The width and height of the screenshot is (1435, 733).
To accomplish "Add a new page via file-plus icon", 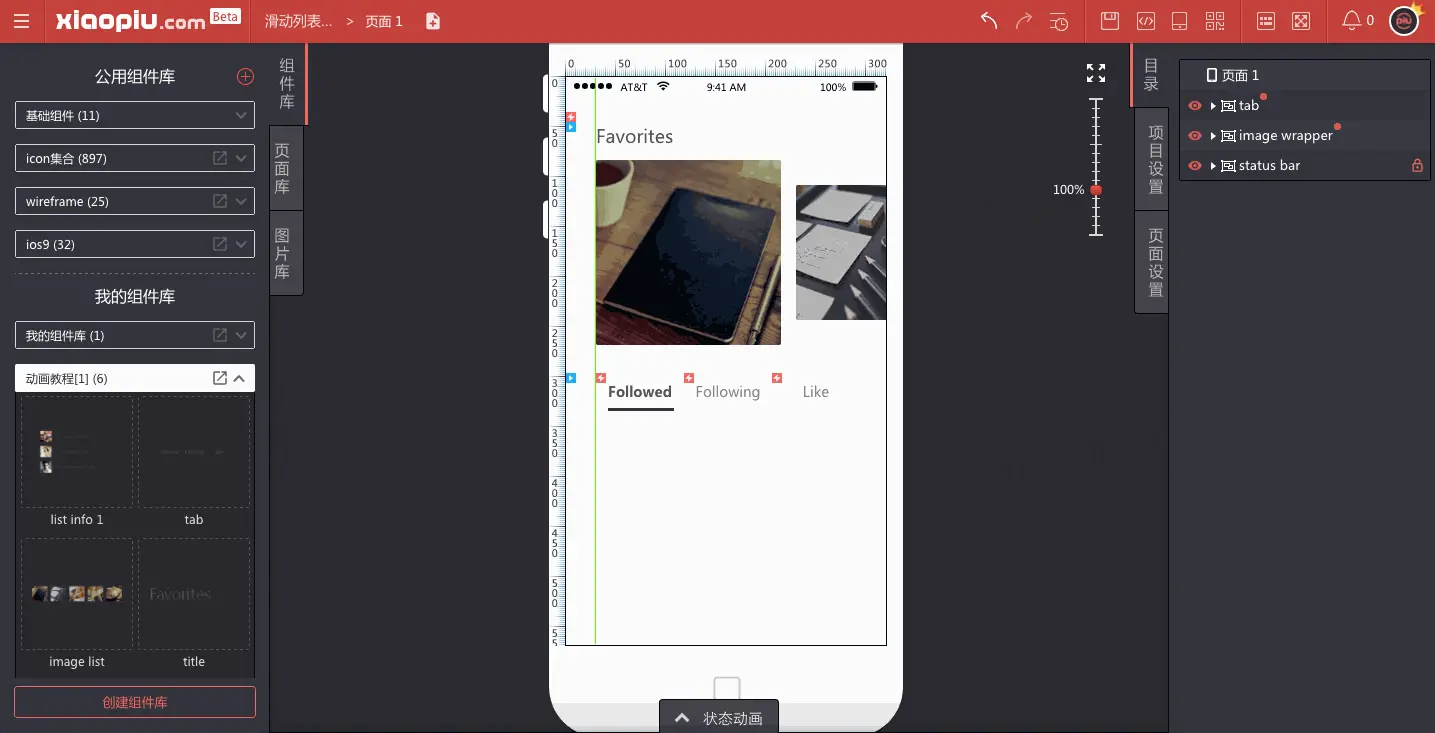I will click(x=433, y=21).
